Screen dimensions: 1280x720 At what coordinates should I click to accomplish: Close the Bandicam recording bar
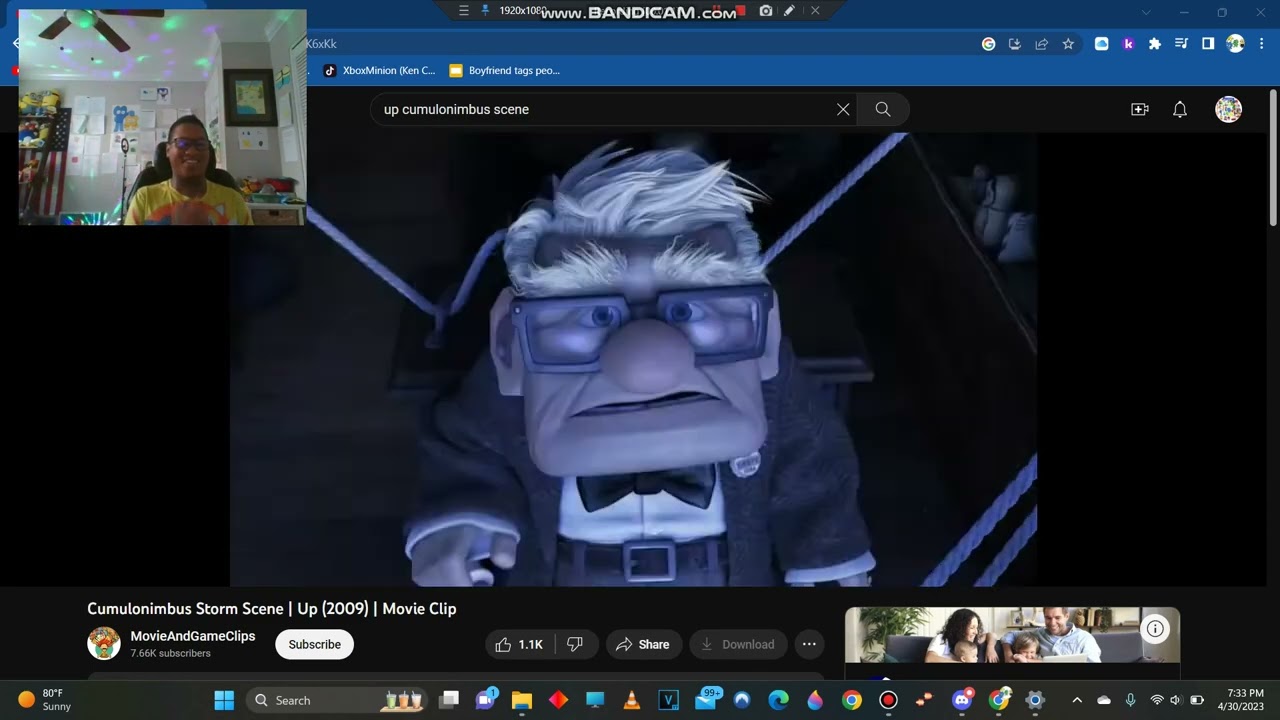pyautogui.click(x=815, y=10)
